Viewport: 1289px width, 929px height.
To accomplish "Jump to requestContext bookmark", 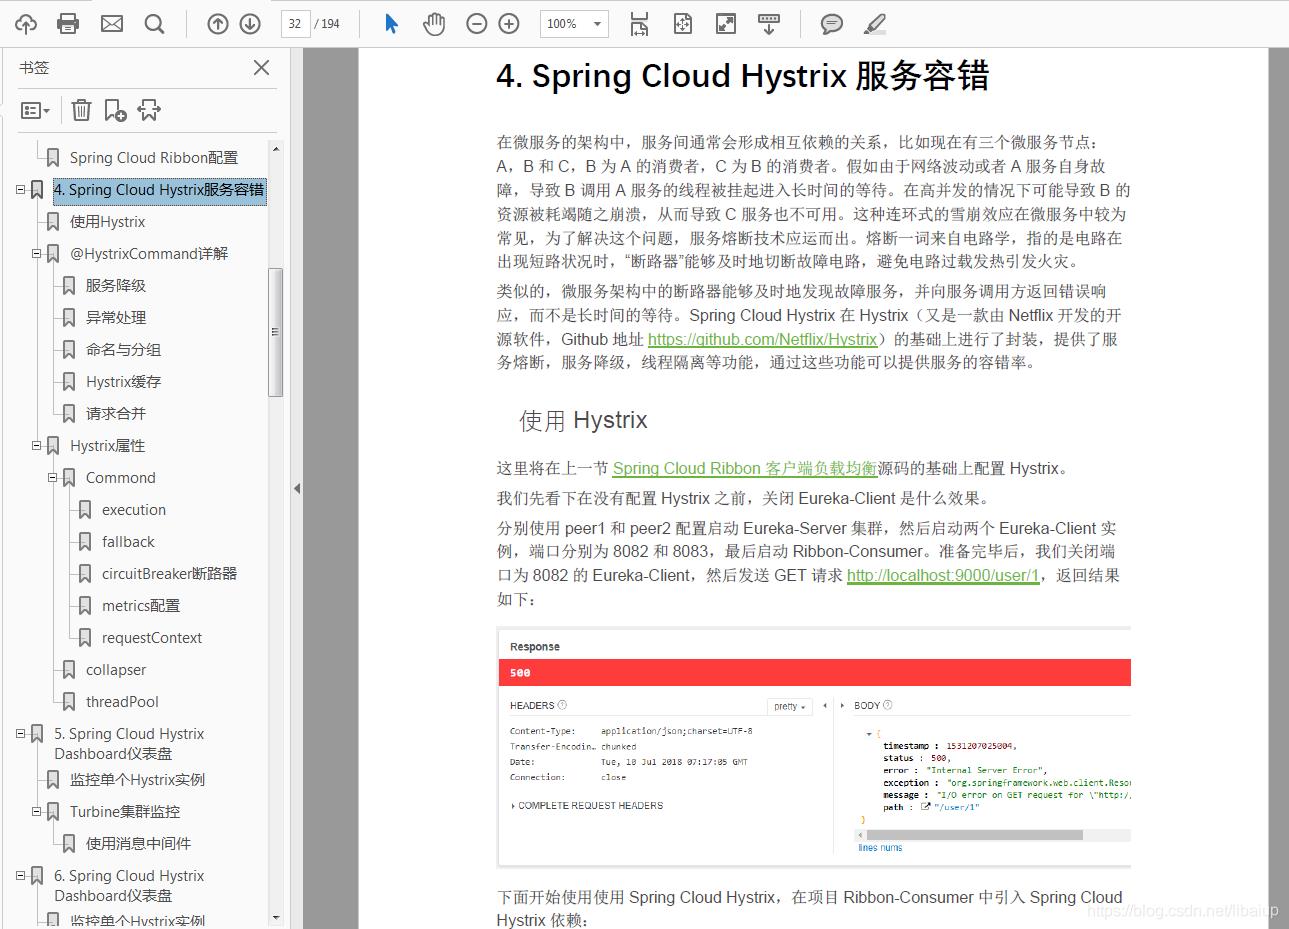I will click(152, 637).
